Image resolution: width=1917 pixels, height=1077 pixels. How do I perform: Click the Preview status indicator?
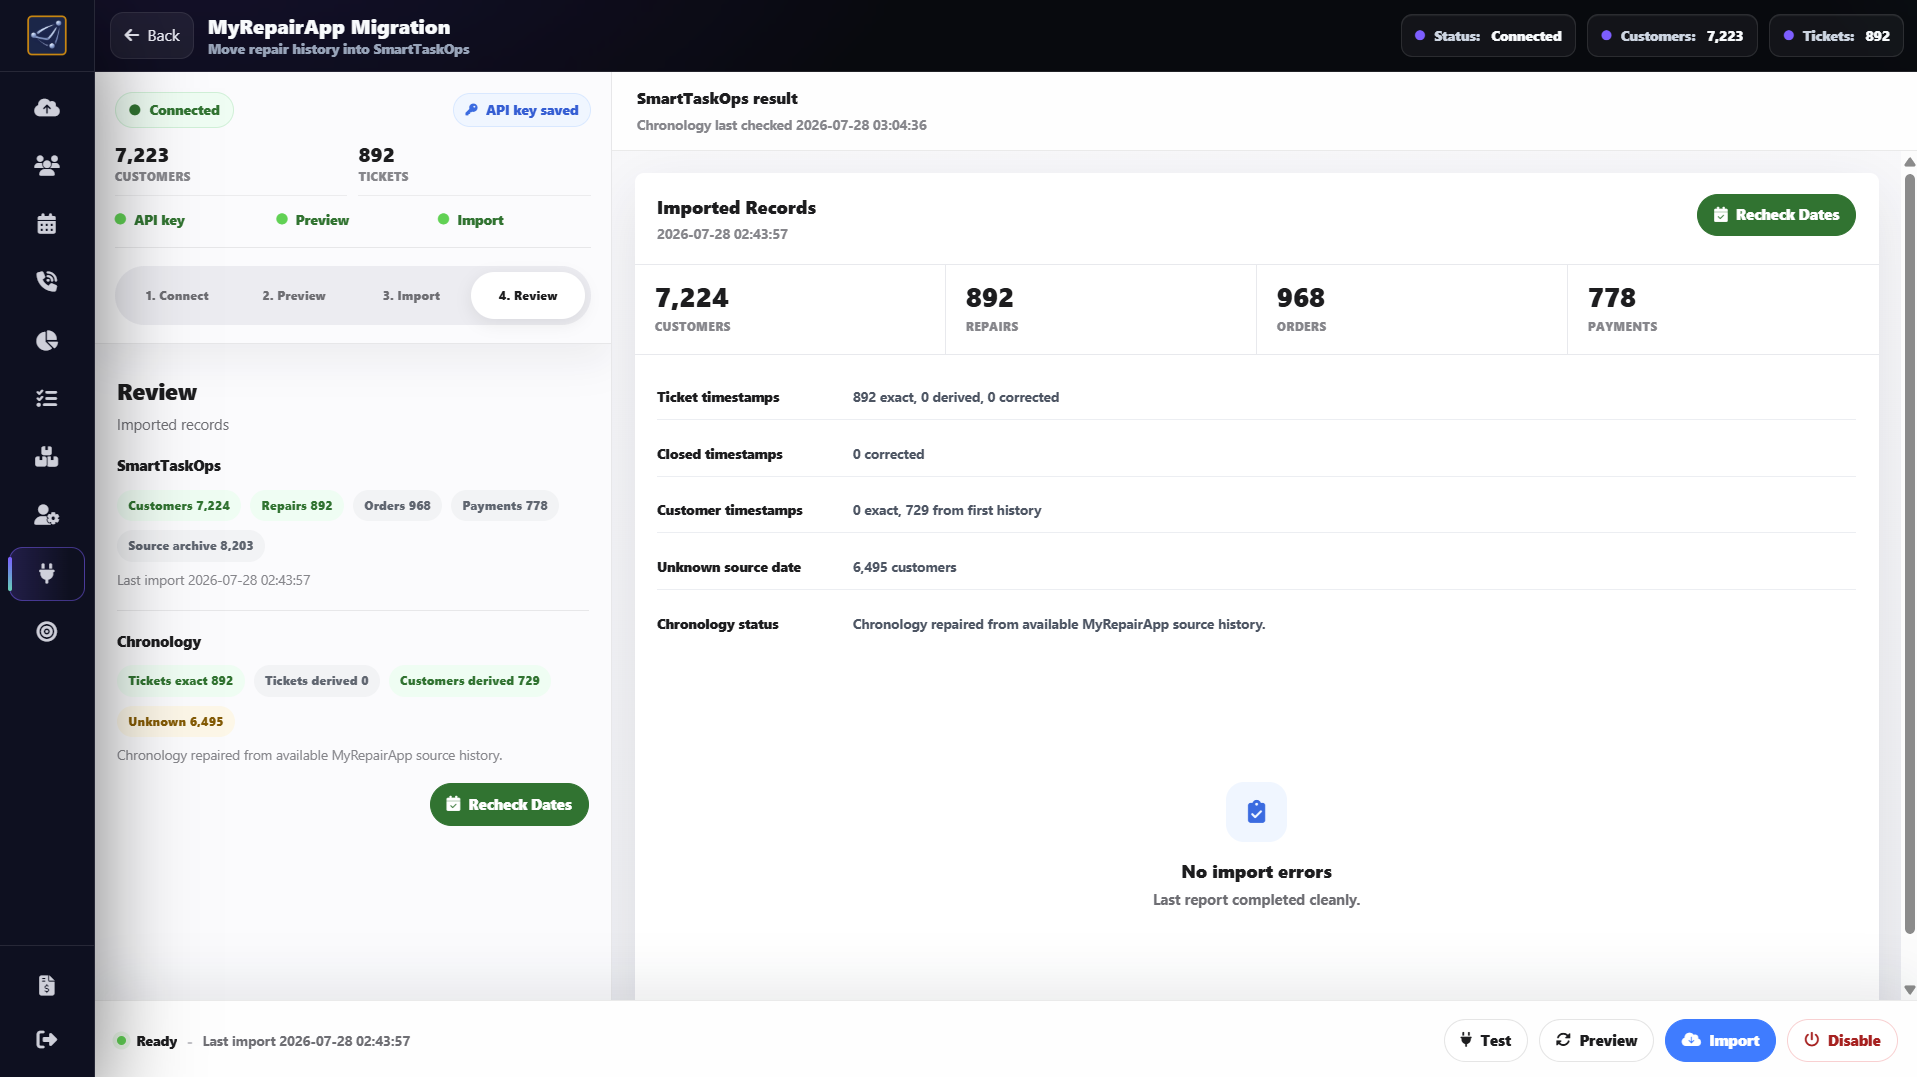pyautogui.click(x=313, y=220)
